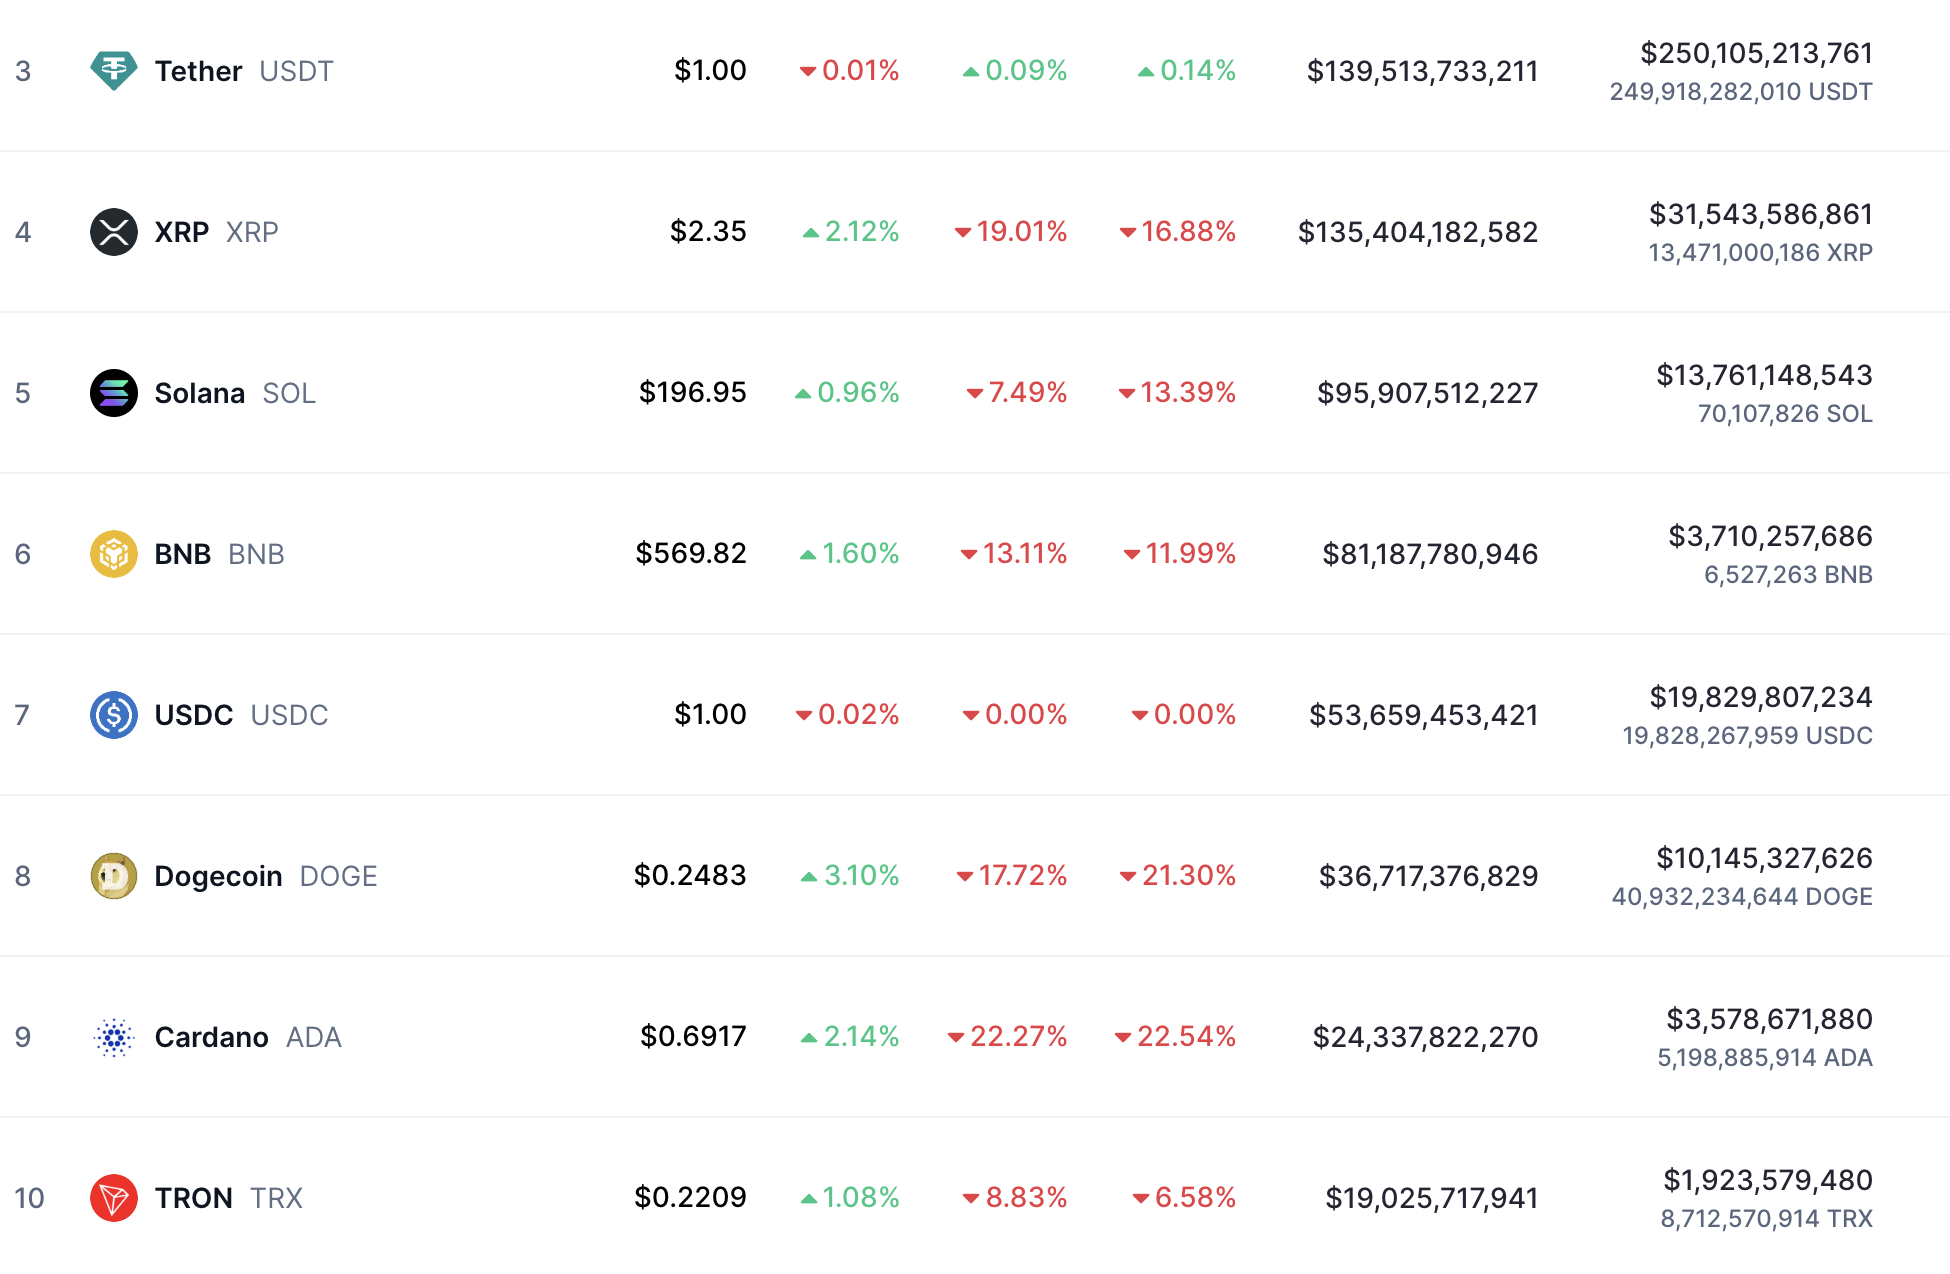The width and height of the screenshot is (1950, 1274).
Task: Click the TRON red logo icon
Action: coord(114,1198)
